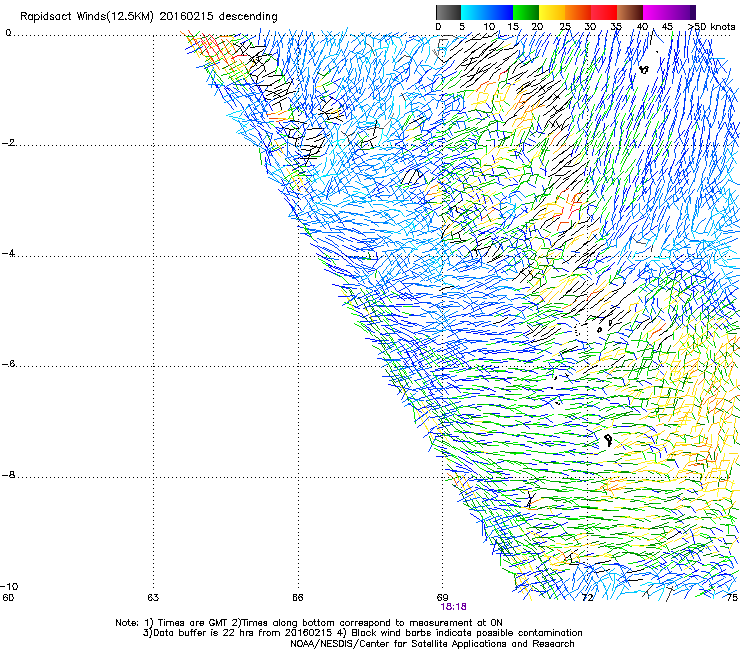
Task: Pick the red 30-35 knots legend color
Action: click(604, 12)
